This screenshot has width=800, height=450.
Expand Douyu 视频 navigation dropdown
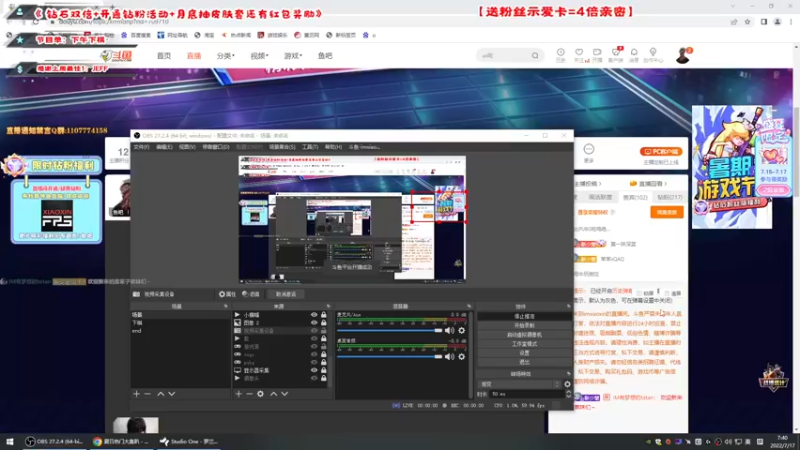(259, 56)
